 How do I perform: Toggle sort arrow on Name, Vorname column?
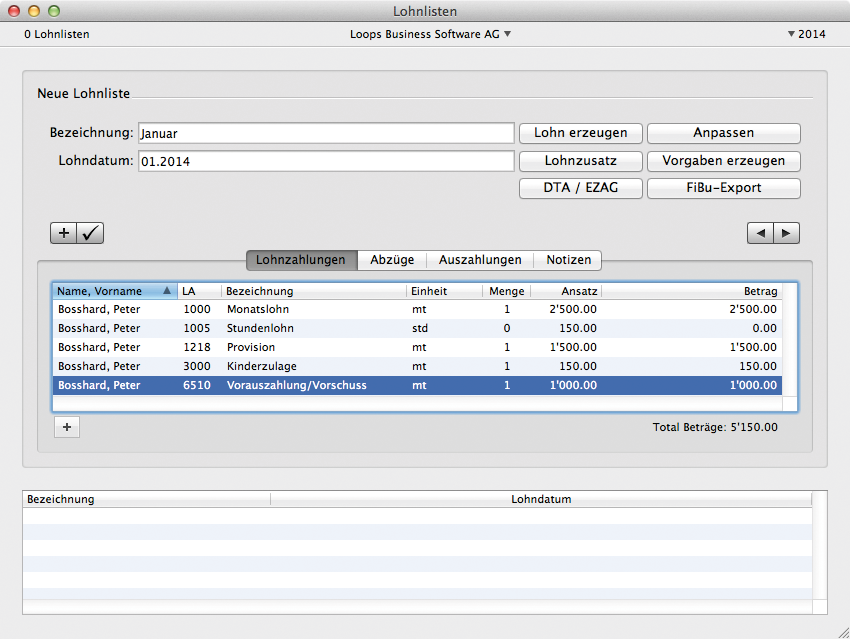tap(166, 291)
